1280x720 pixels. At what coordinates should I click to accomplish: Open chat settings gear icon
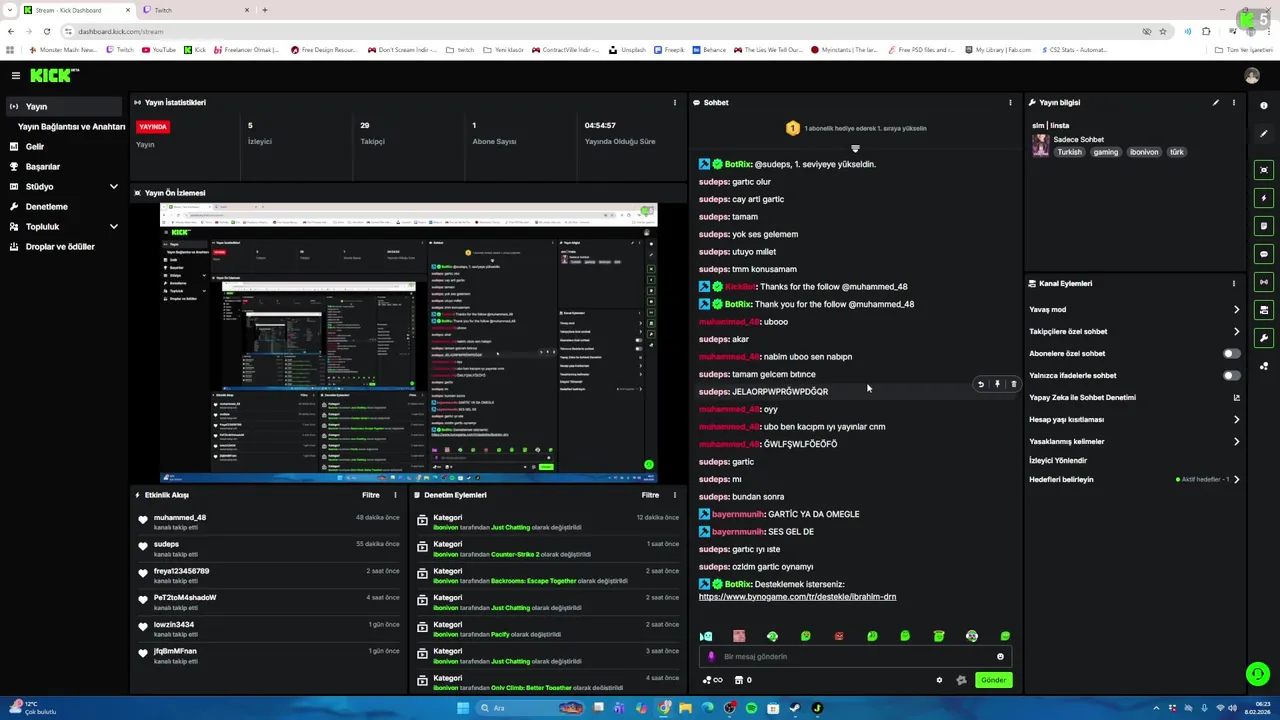click(939, 680)
